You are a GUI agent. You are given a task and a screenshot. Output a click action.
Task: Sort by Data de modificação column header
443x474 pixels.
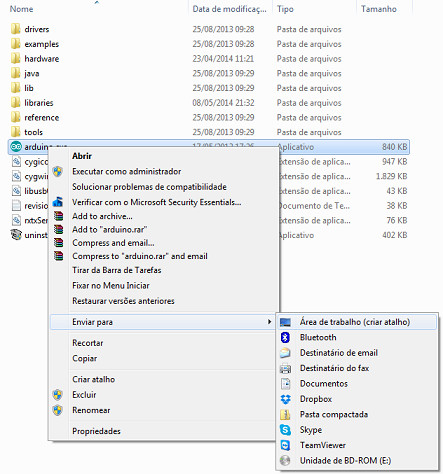coord(230,9)
